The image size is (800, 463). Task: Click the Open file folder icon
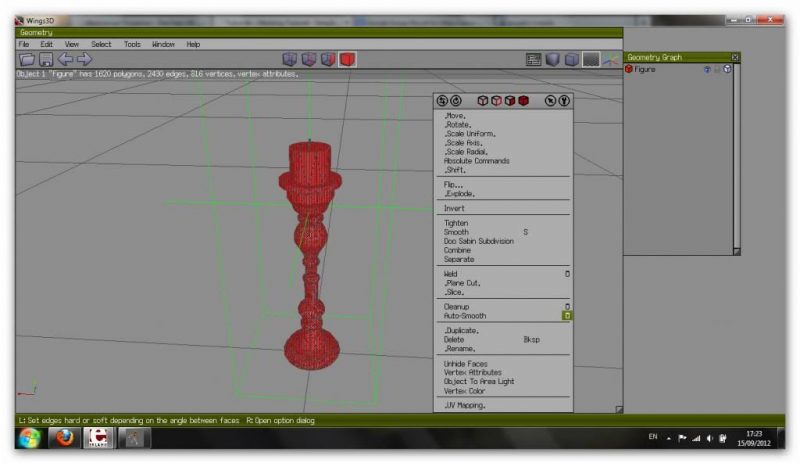click(24, 60)
